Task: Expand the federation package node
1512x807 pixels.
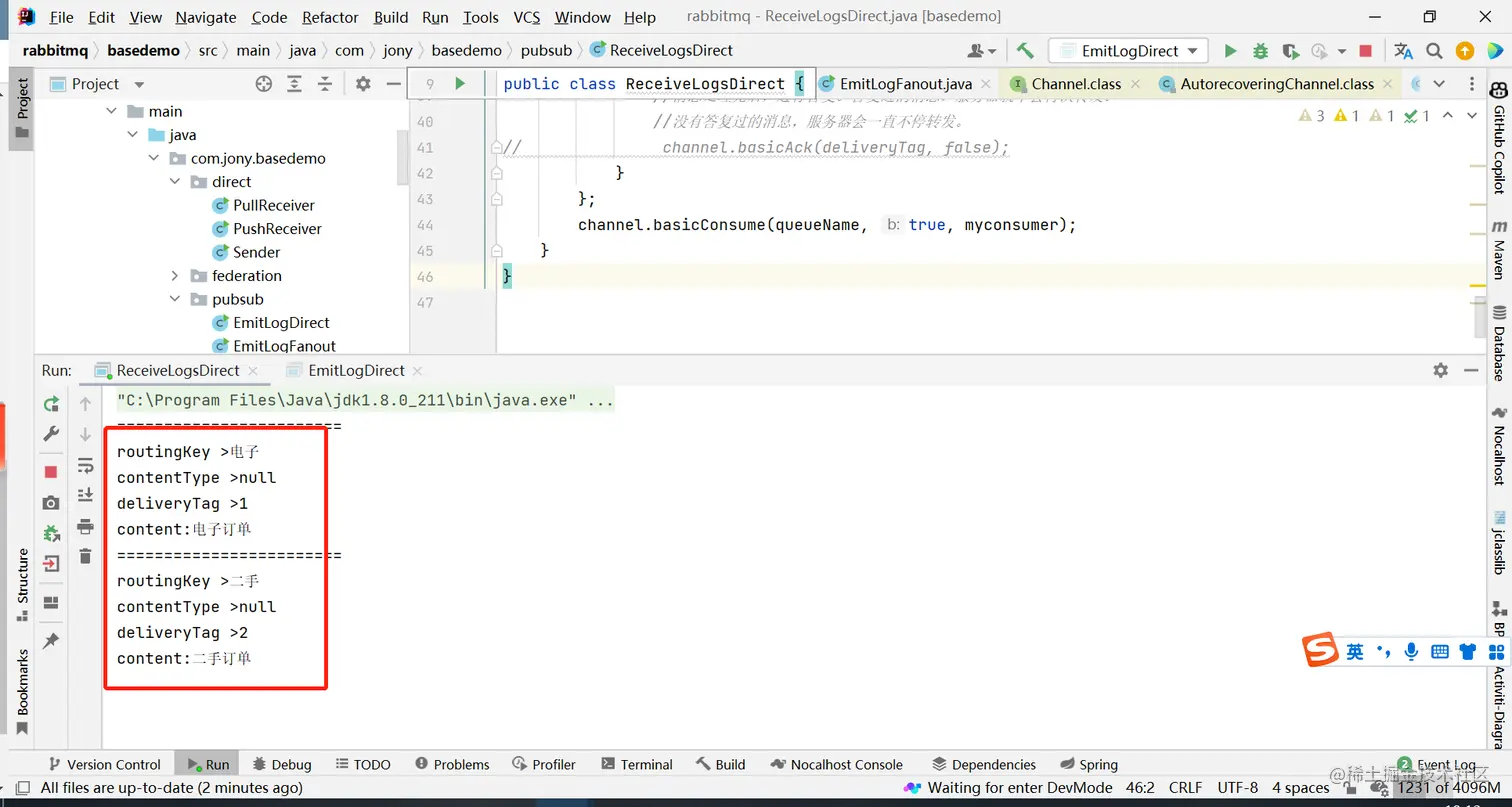Action: [x=174, y=276]
